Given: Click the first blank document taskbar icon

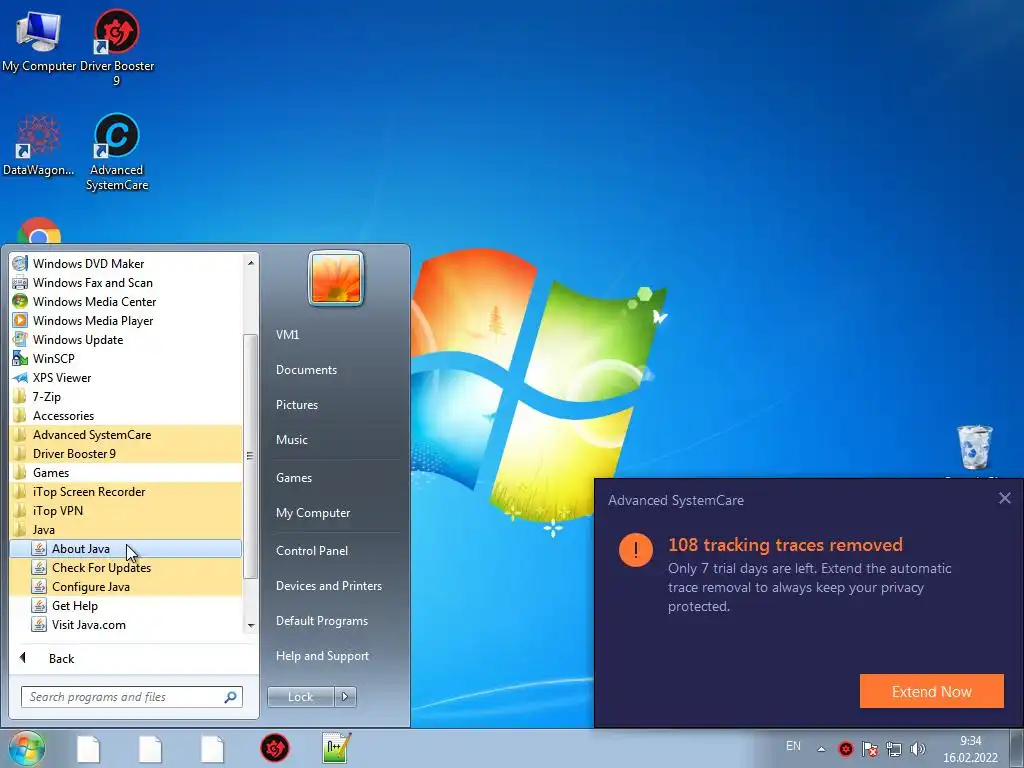Looking at the screenshot, I should click(x=88, y=749).
